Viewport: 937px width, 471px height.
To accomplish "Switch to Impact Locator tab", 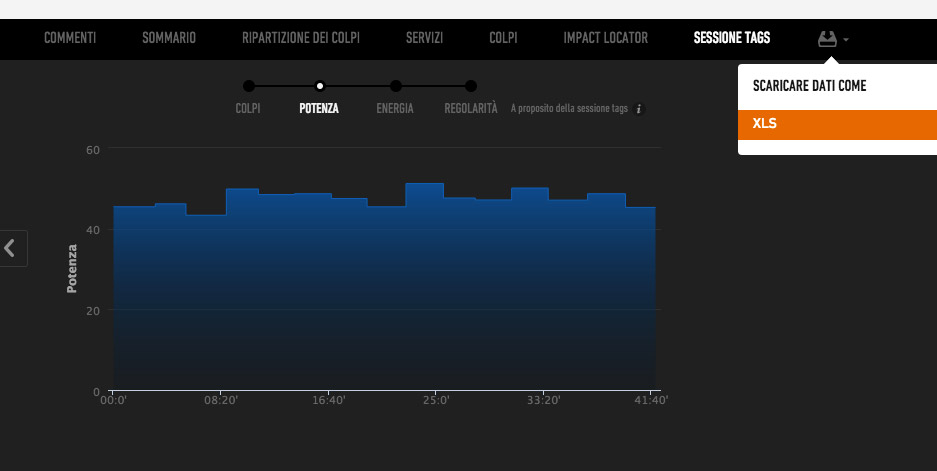I will pyautogui.click(x=605, y=38).
